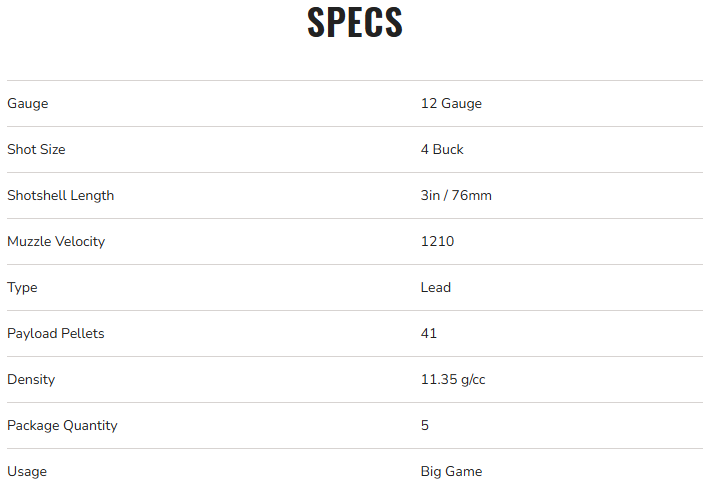This screenshot has width=709, height=489.
Task: Click the Gauge label
Action: [27, 104]
